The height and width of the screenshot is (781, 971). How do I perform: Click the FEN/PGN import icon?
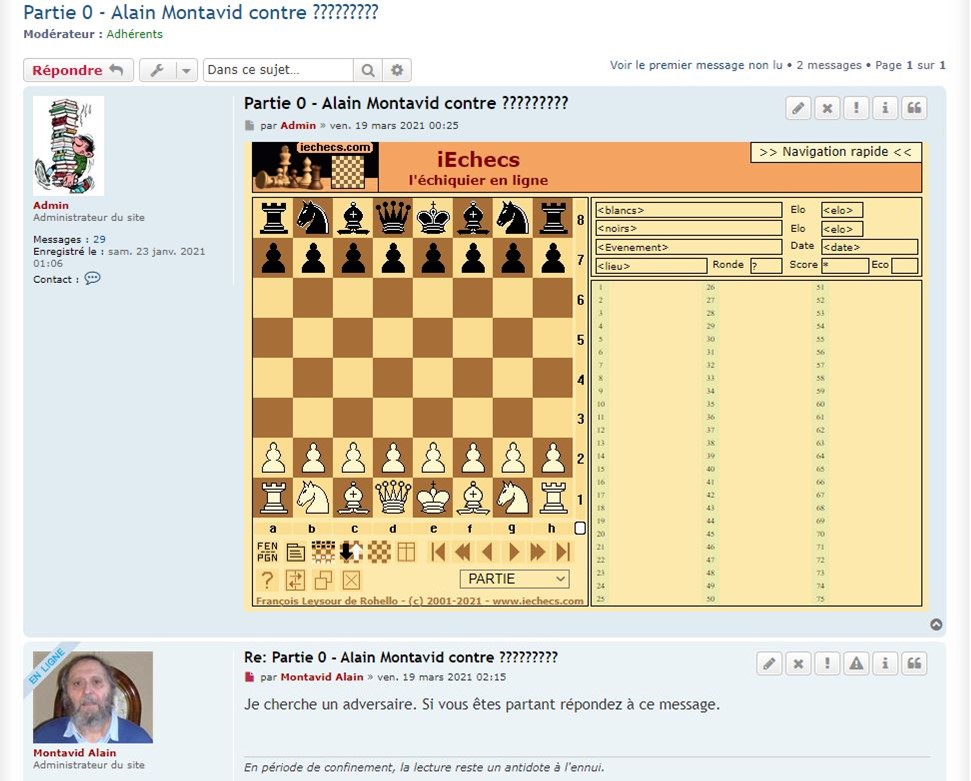tap(267, 552)
